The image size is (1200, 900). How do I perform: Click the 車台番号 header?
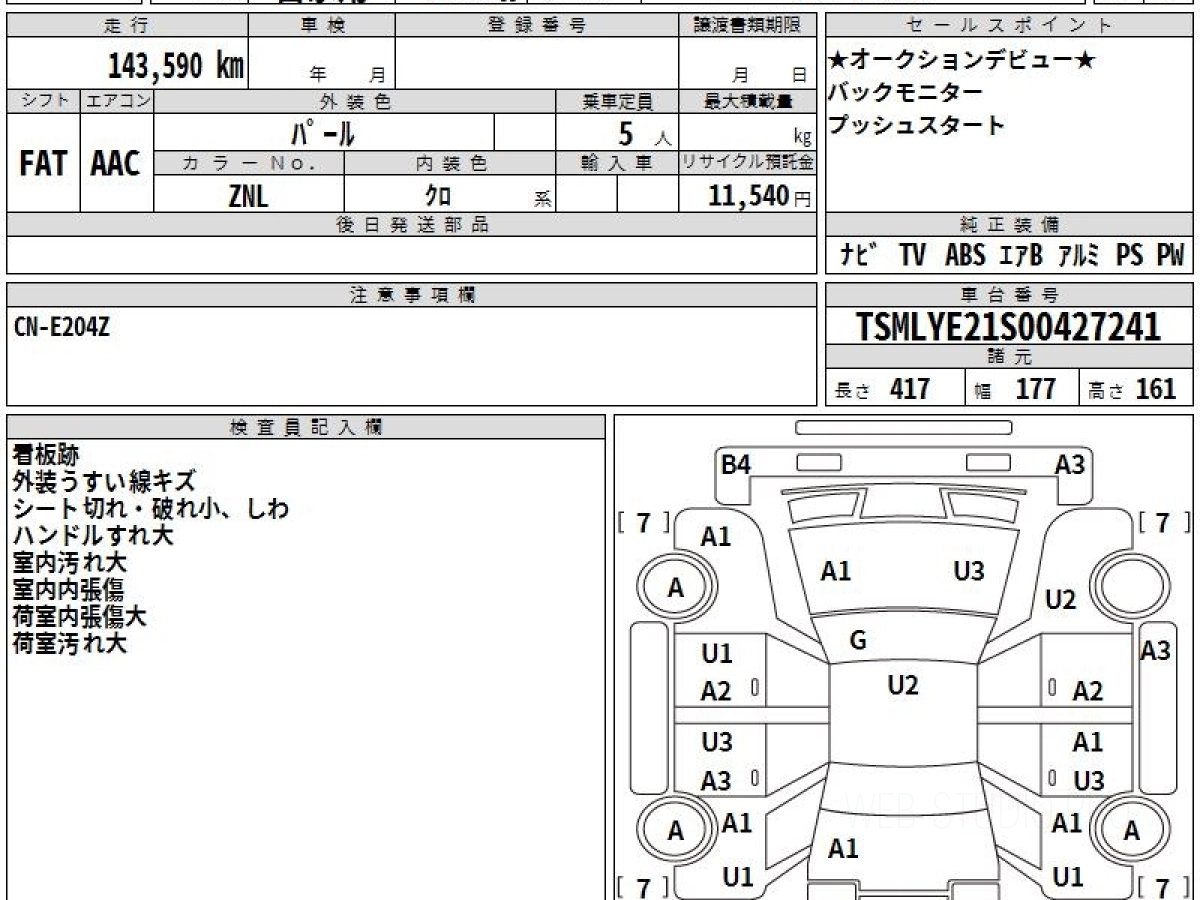[x=1009, y=294]
